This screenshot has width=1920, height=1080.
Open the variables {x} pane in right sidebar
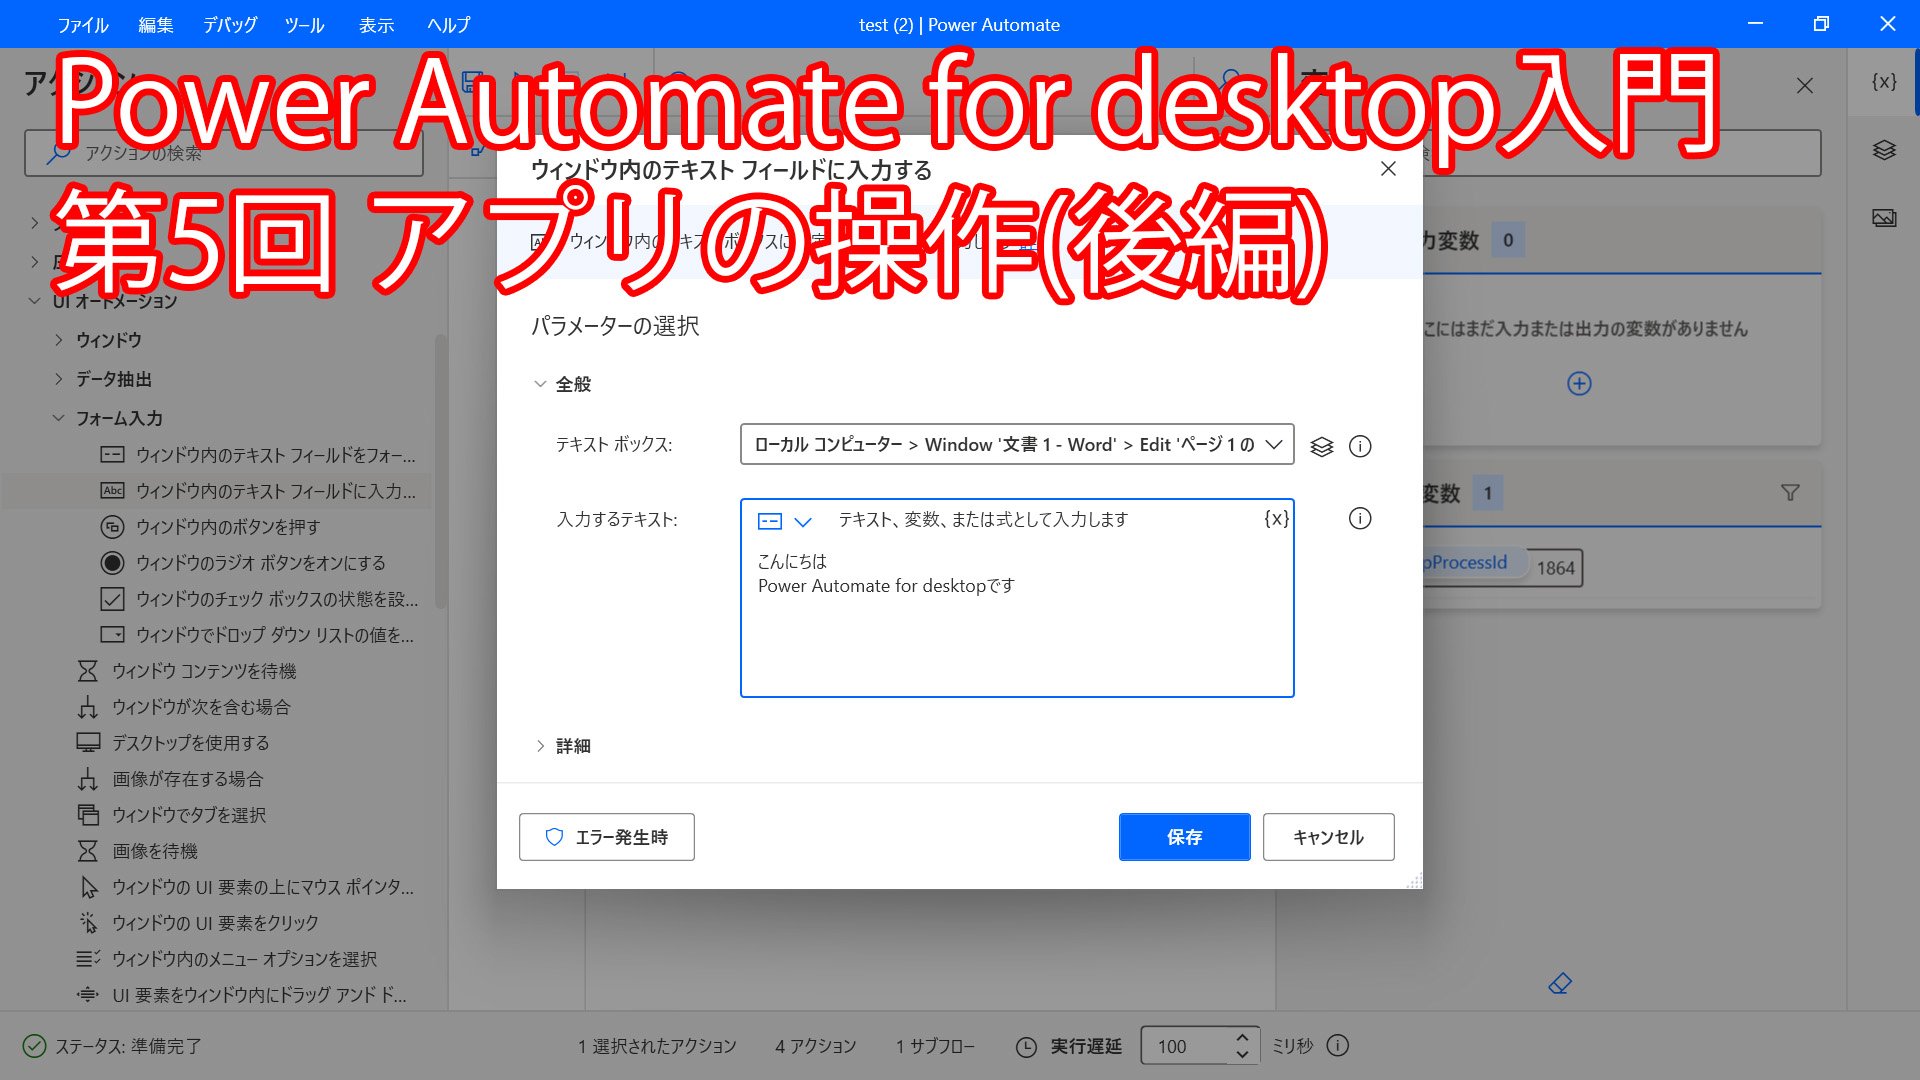1884,82
